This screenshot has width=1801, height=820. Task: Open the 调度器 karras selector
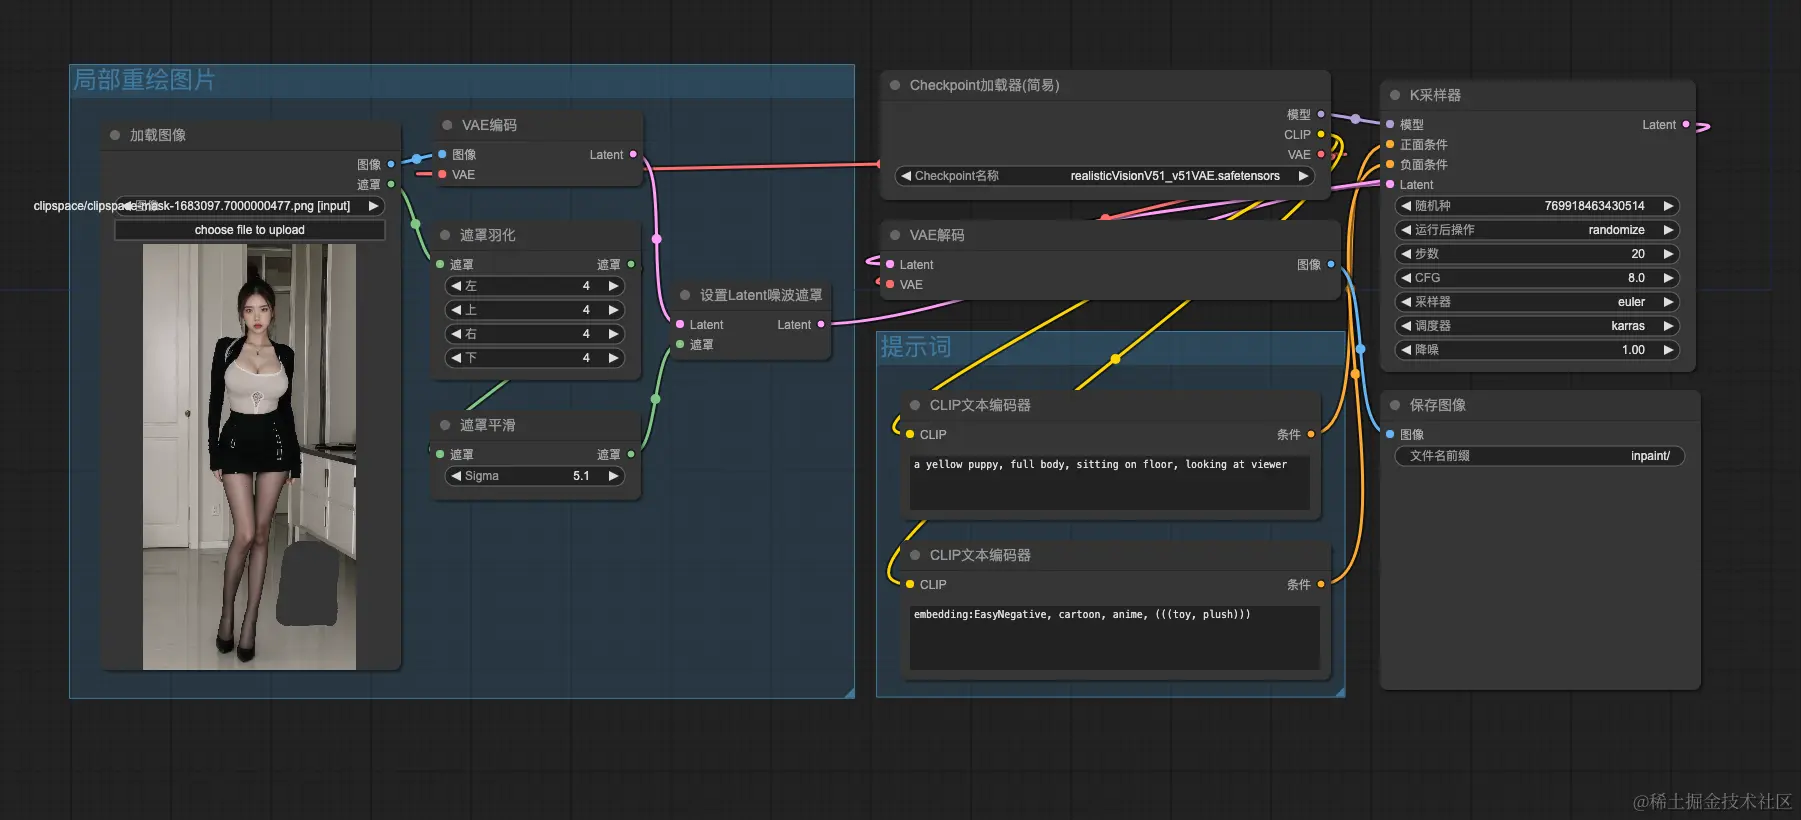click(1537, 326)
